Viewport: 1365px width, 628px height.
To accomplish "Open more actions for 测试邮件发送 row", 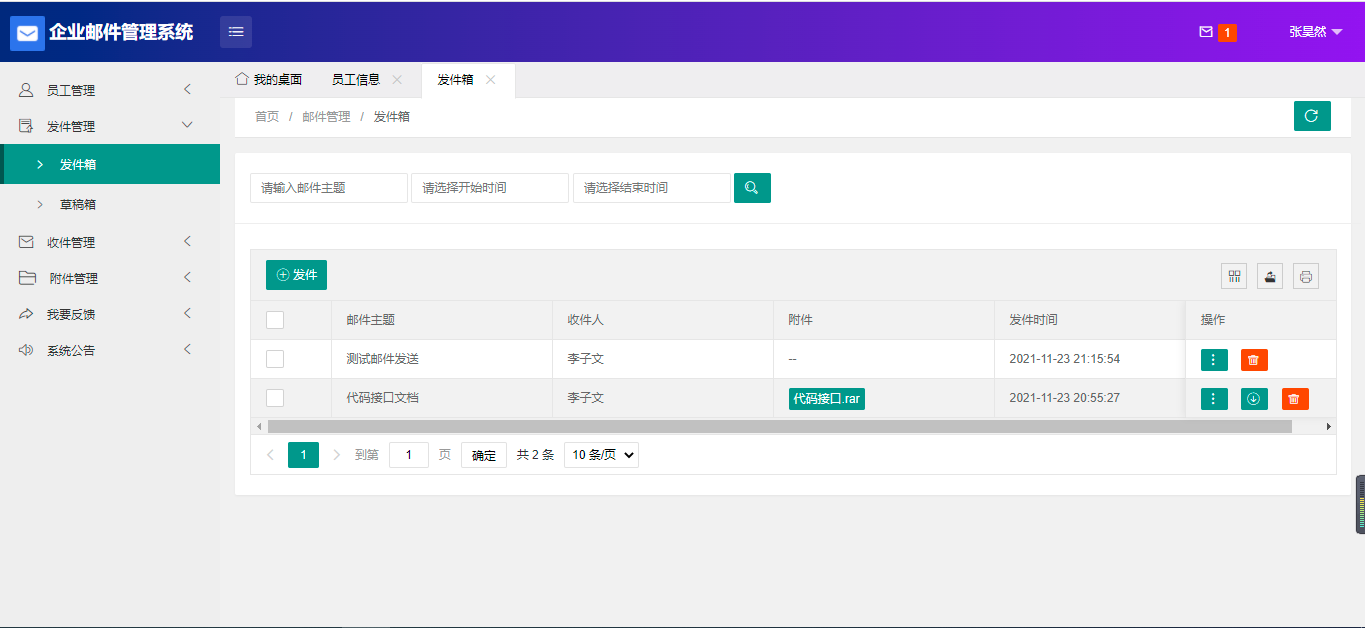I will click(x=1214, y=360).
